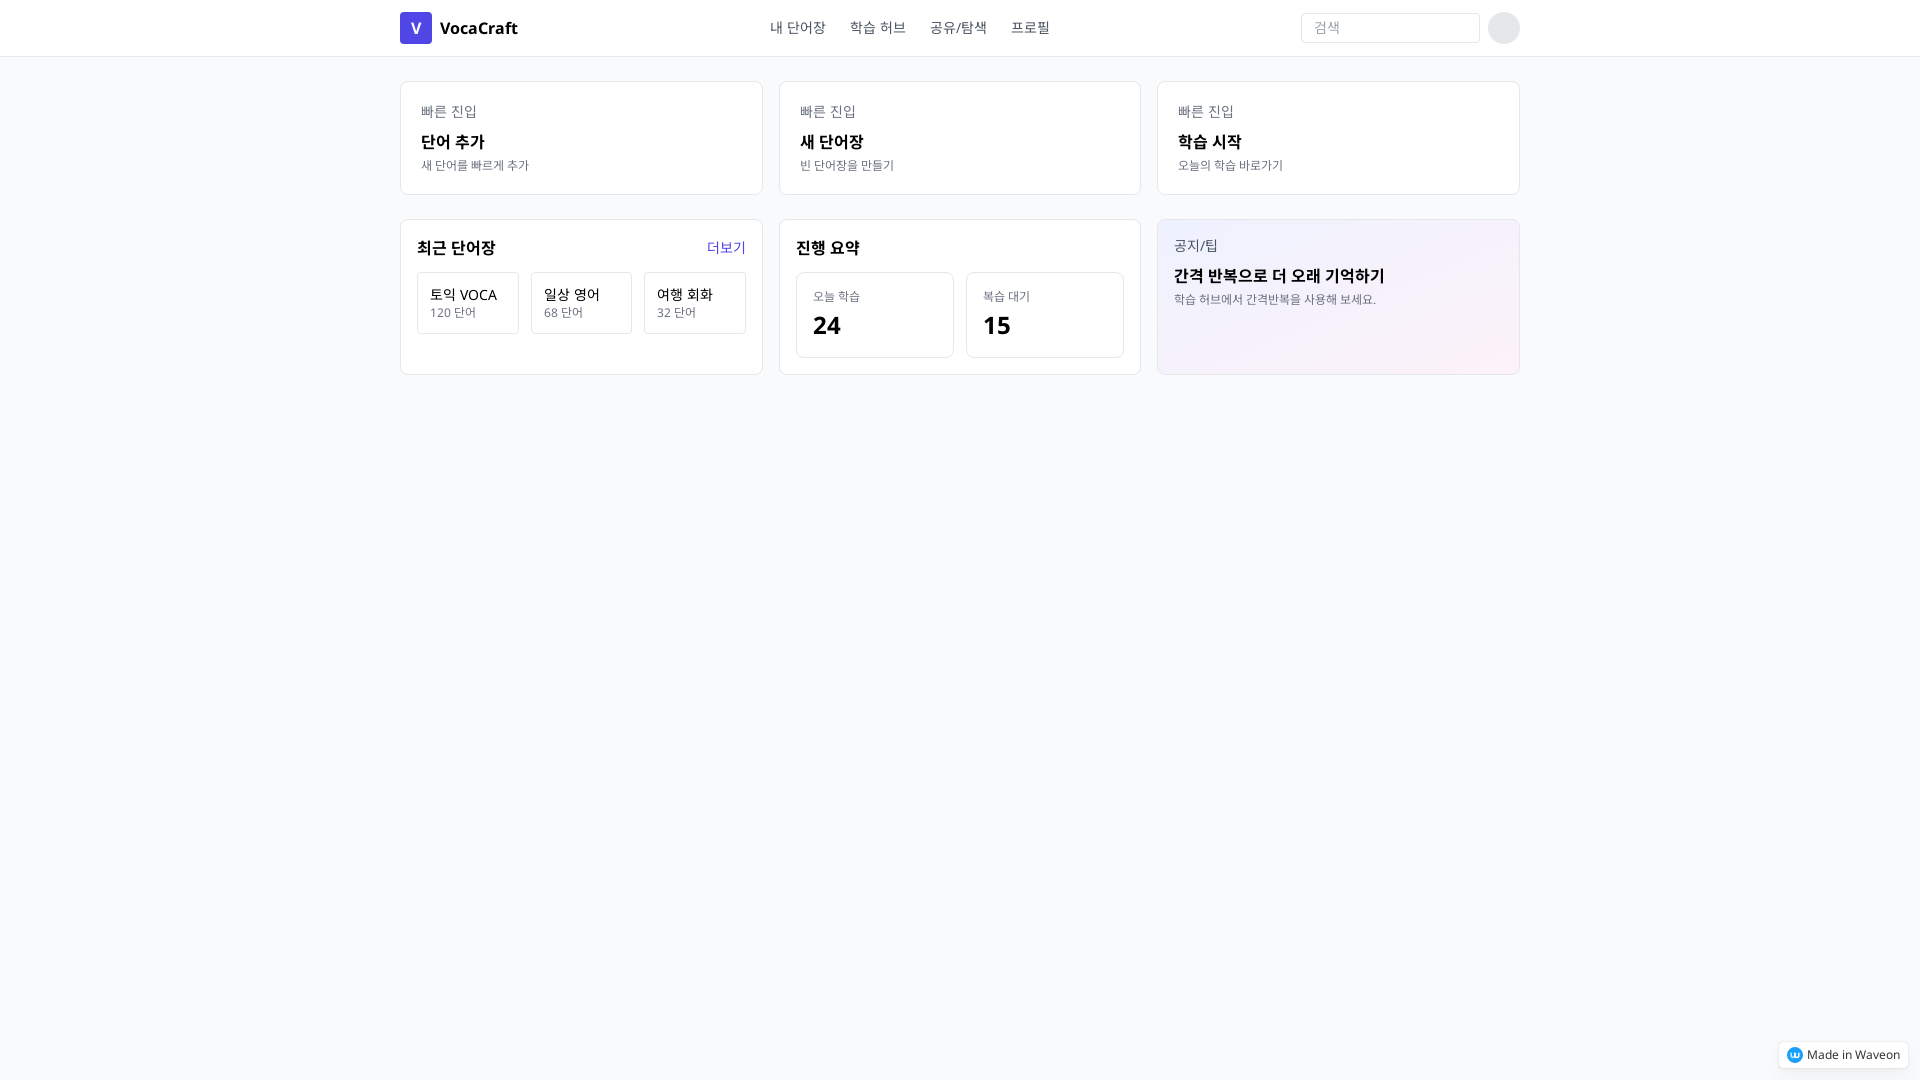Click the Waveon badge icon

1795,1054
